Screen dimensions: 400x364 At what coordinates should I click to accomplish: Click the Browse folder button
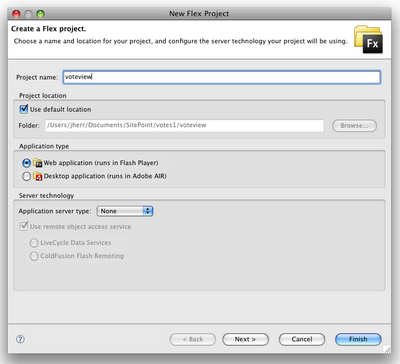tap(354, 126)
